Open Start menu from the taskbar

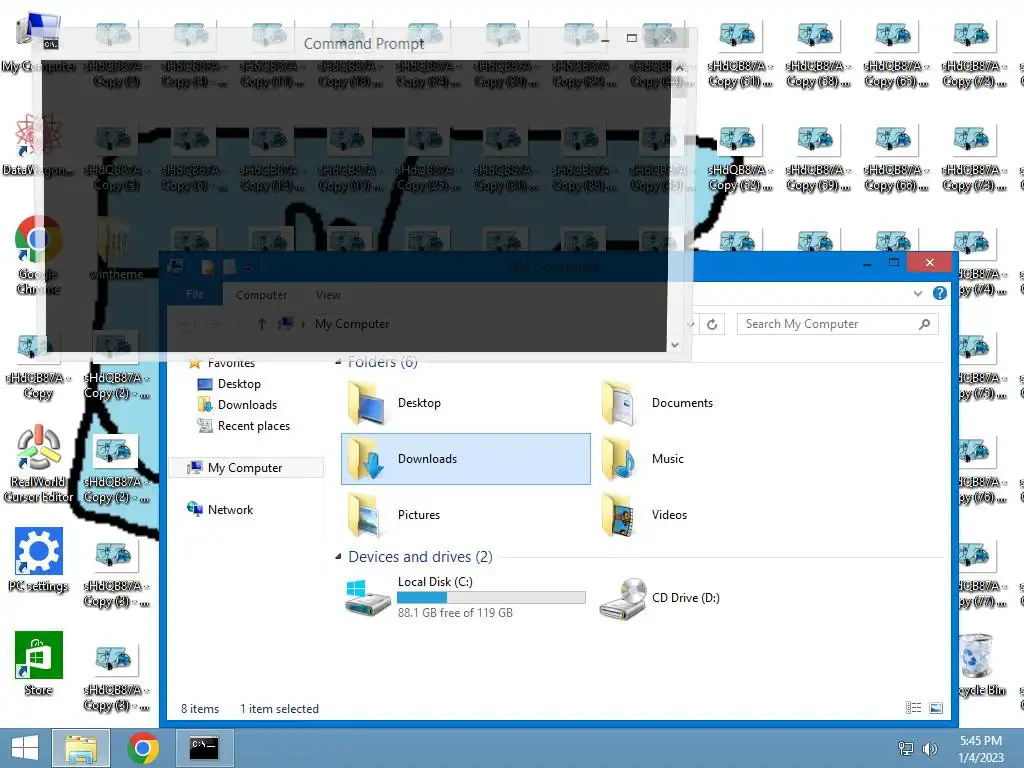point(25,748)
